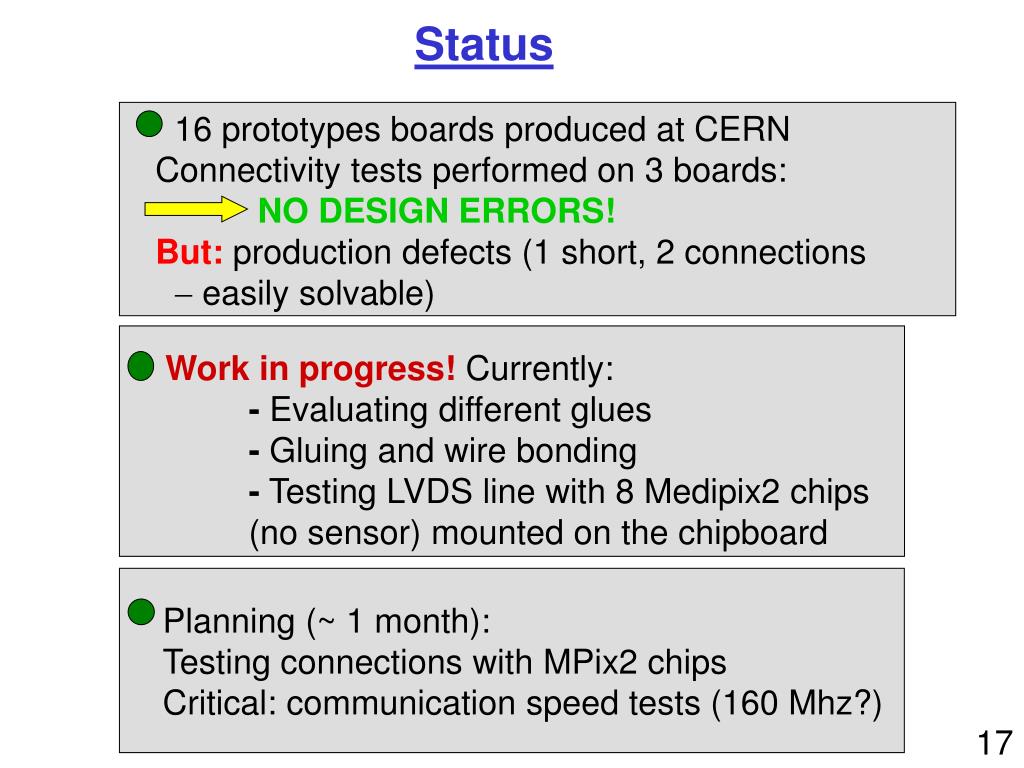Click the (no sensor) mounted on the chipboard line
This screenshot has height=768, width=1024.
[539, 534]
